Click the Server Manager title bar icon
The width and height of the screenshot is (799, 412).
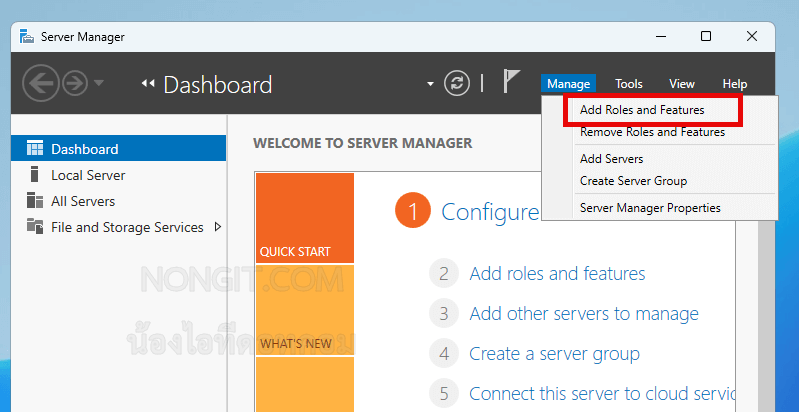point(27,37)
